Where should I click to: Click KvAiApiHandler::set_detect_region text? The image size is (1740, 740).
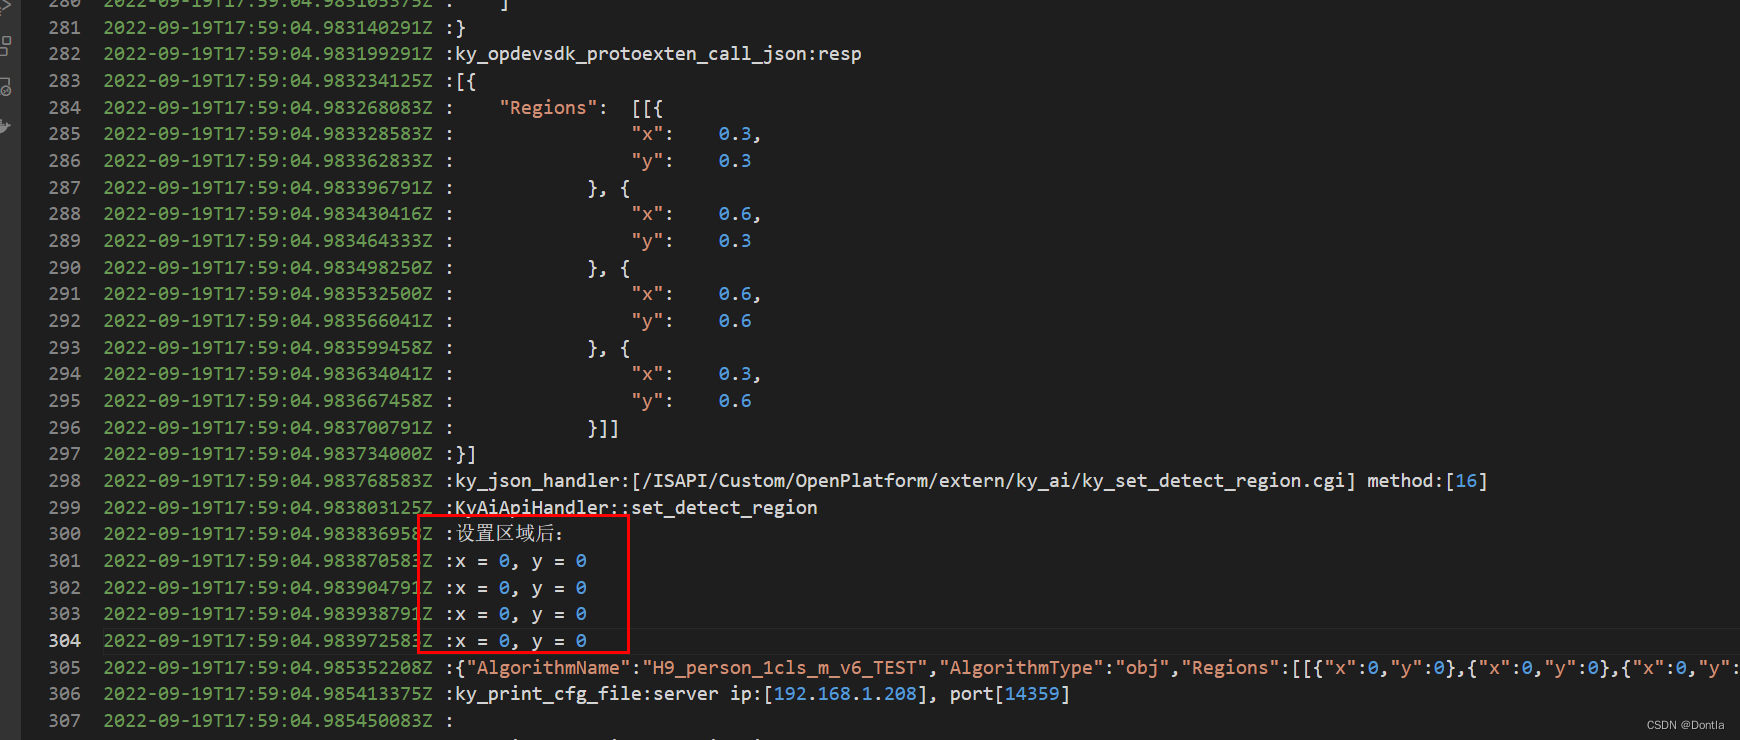(x=636, y=508)
